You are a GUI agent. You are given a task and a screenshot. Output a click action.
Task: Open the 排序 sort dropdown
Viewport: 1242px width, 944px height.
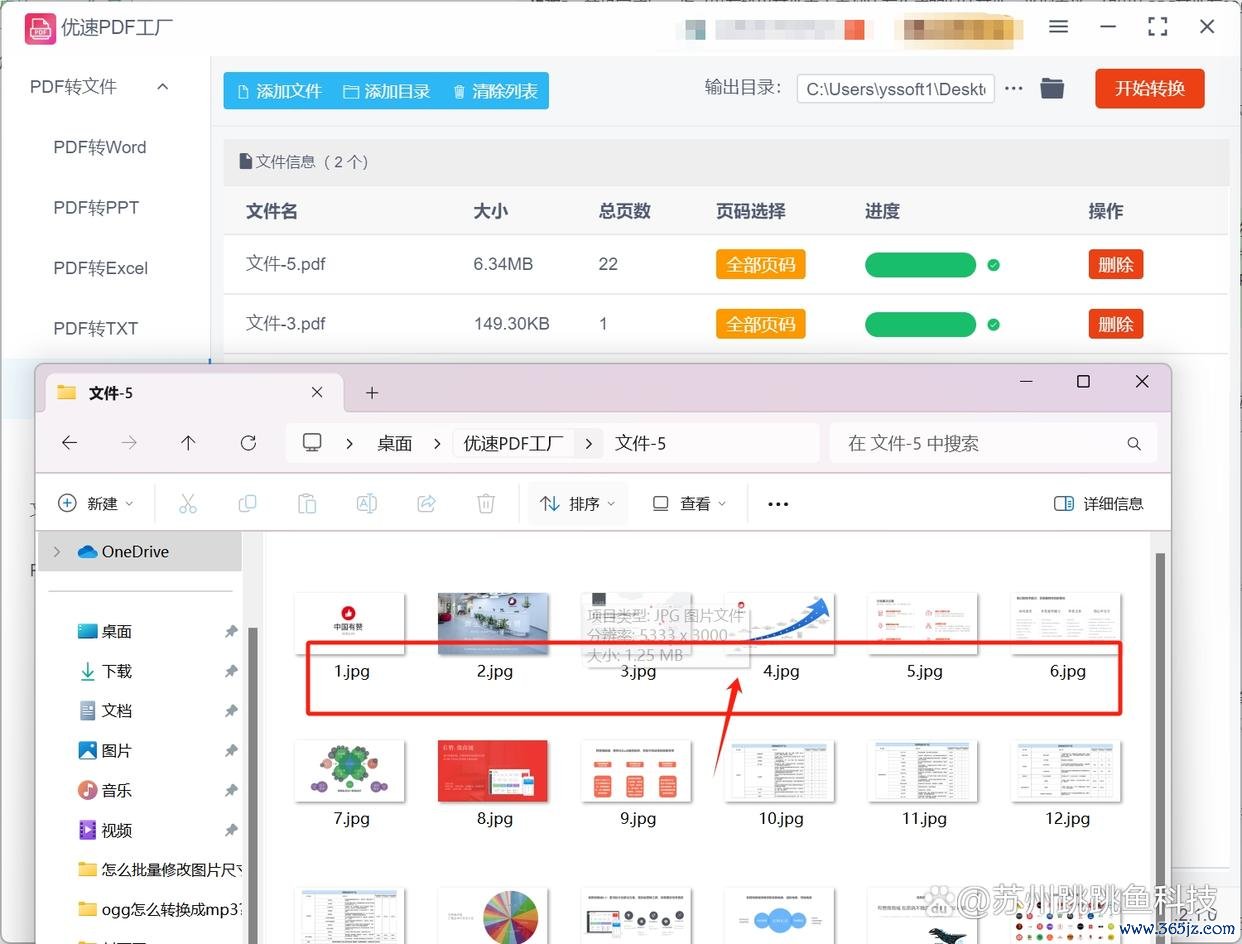pyautogui.click(x=579, y=504)
